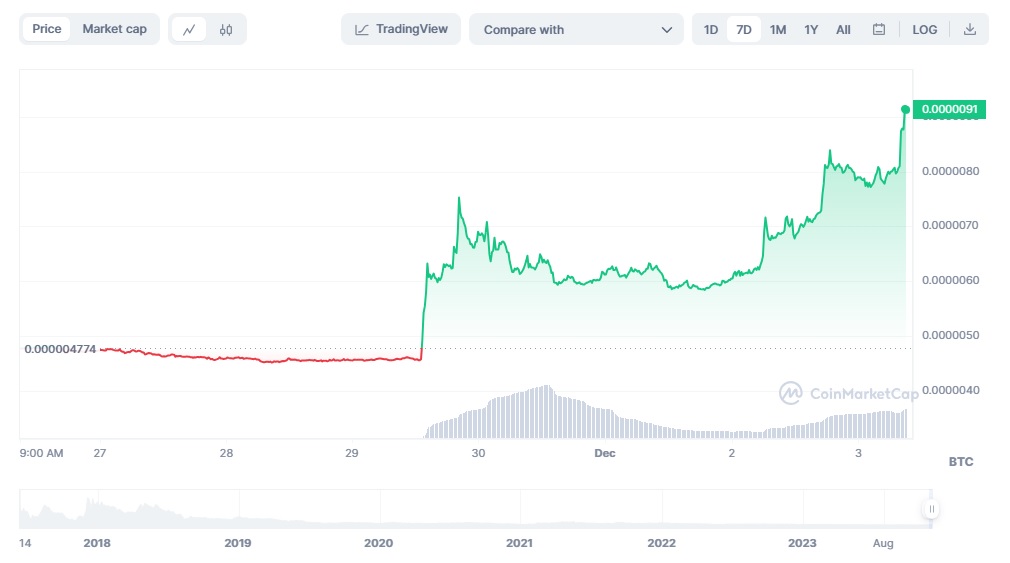Select the 1D timeframe tab
The image size is (1010, 563).
711,30
